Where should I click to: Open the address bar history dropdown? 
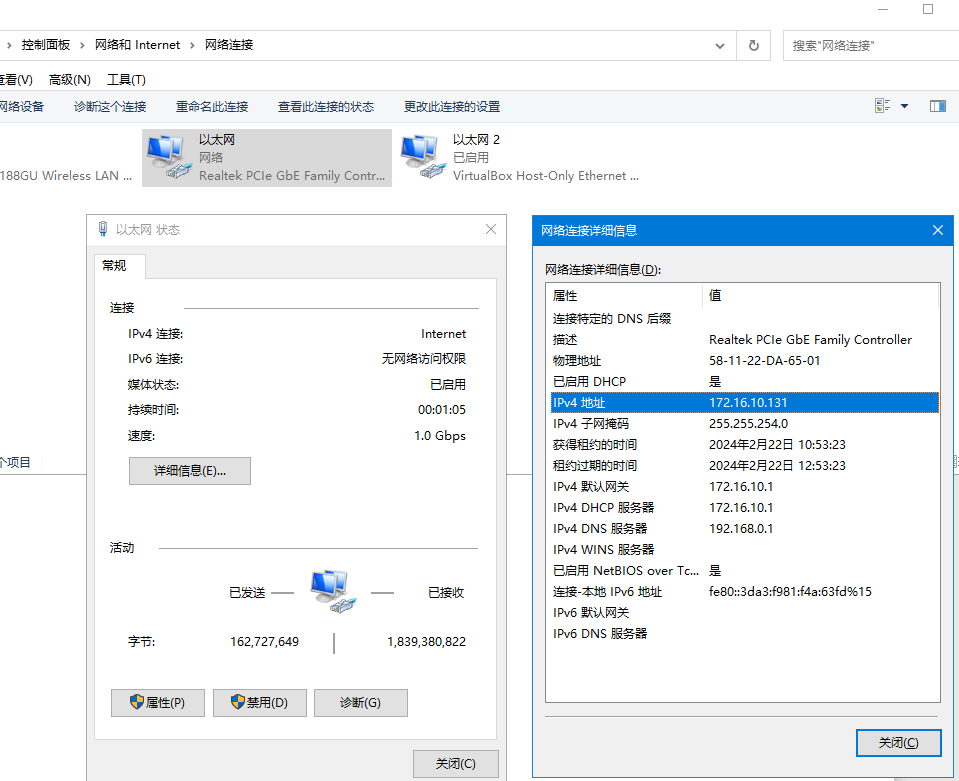tap(720, 45)
